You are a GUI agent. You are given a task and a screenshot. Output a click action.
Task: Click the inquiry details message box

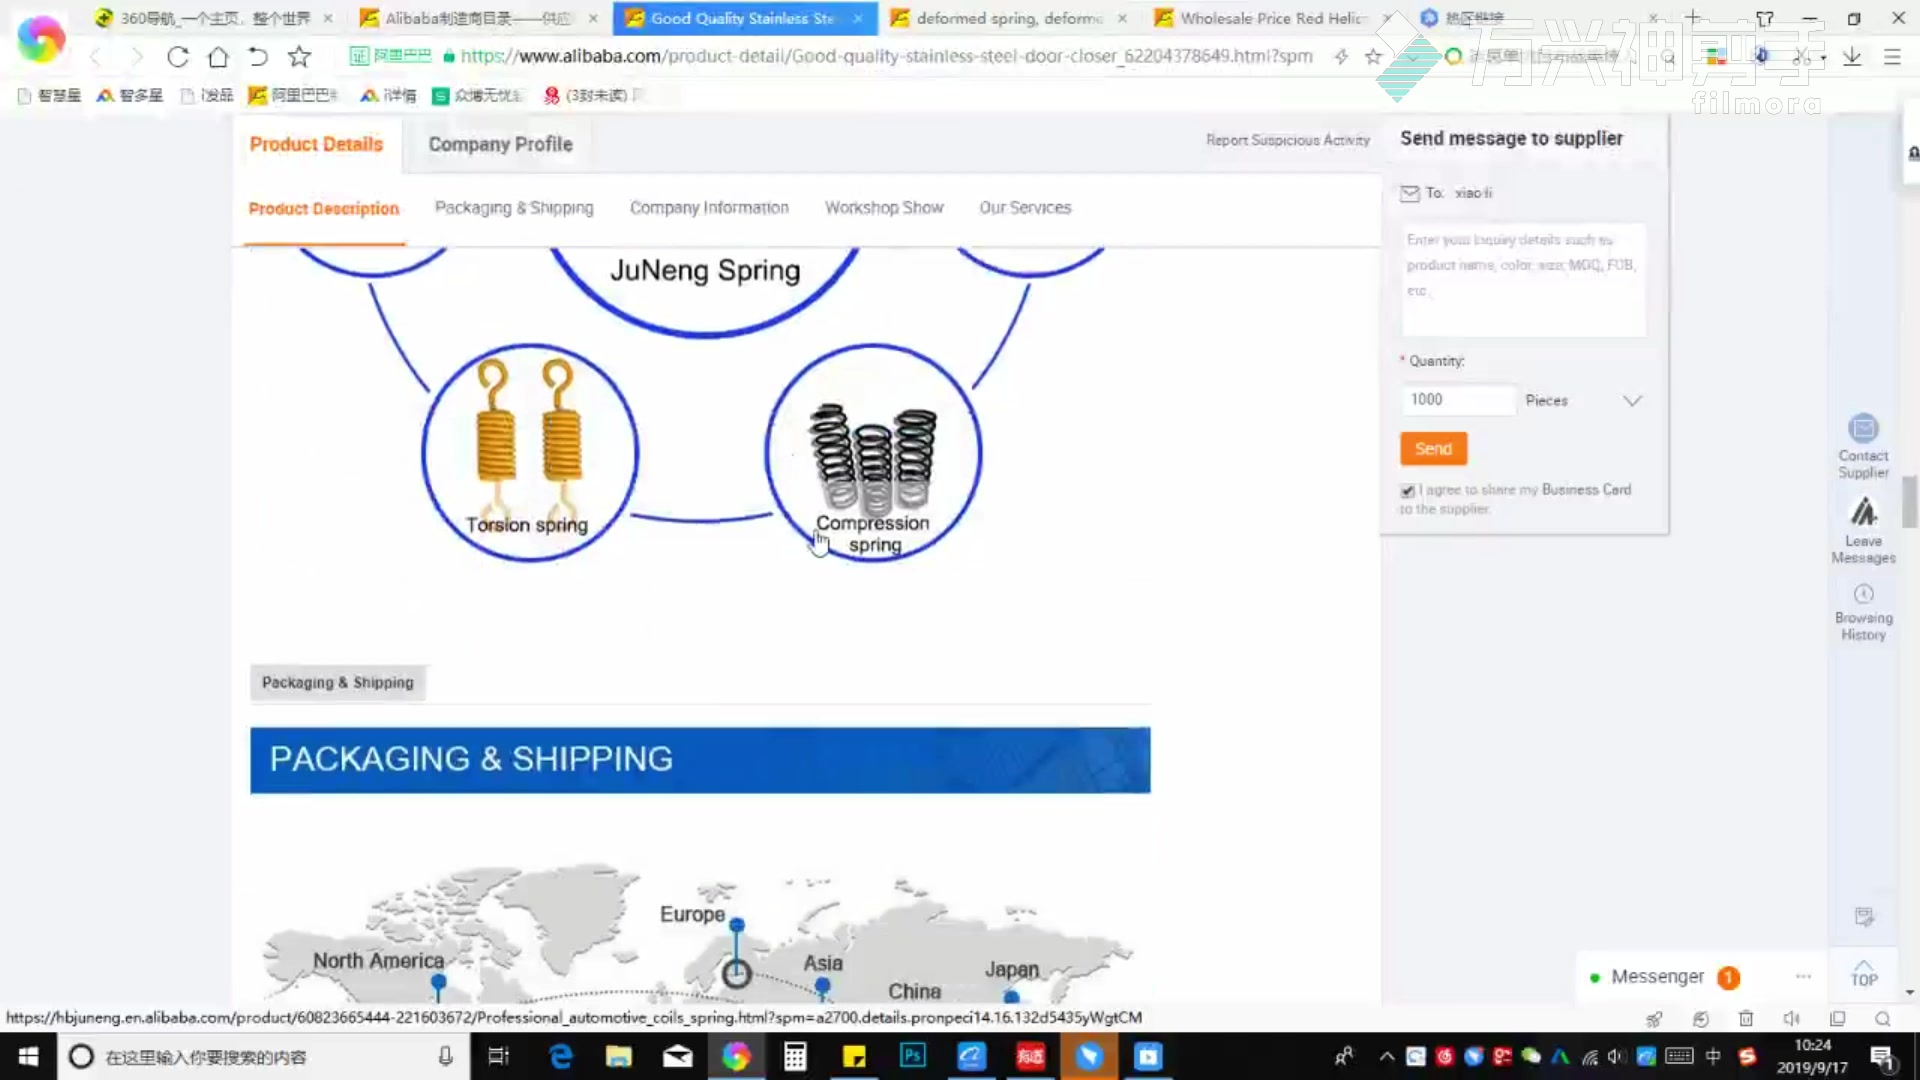[1523, 280]
